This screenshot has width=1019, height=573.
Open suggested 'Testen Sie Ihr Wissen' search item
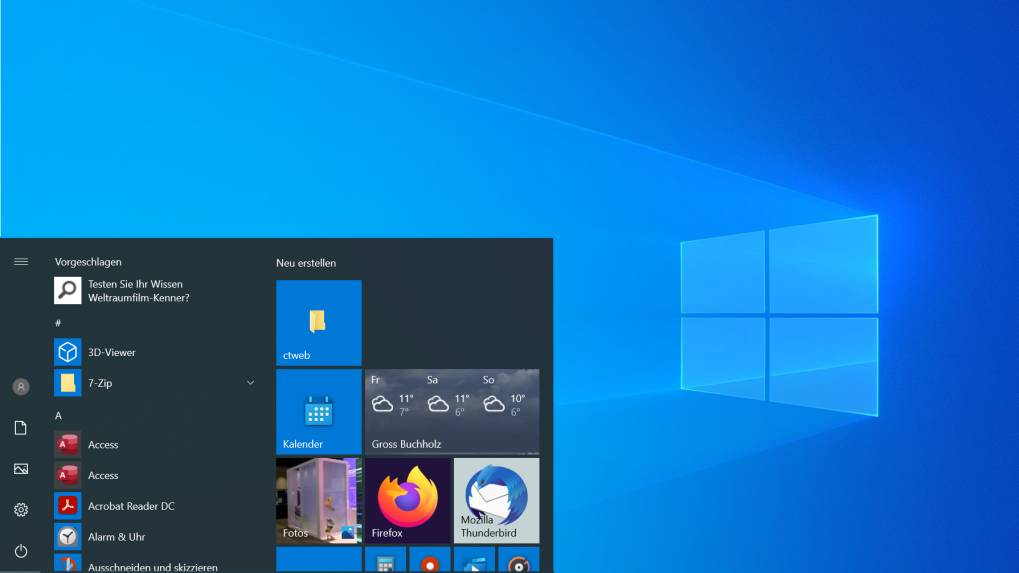point(156,290)
